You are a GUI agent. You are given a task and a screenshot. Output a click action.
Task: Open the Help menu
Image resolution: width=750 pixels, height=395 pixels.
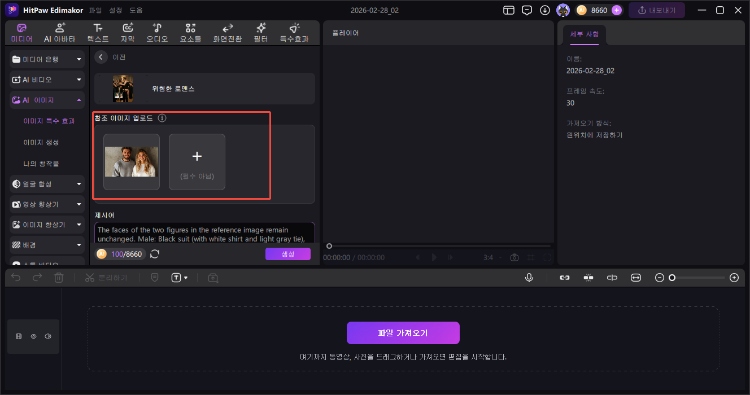136,10
